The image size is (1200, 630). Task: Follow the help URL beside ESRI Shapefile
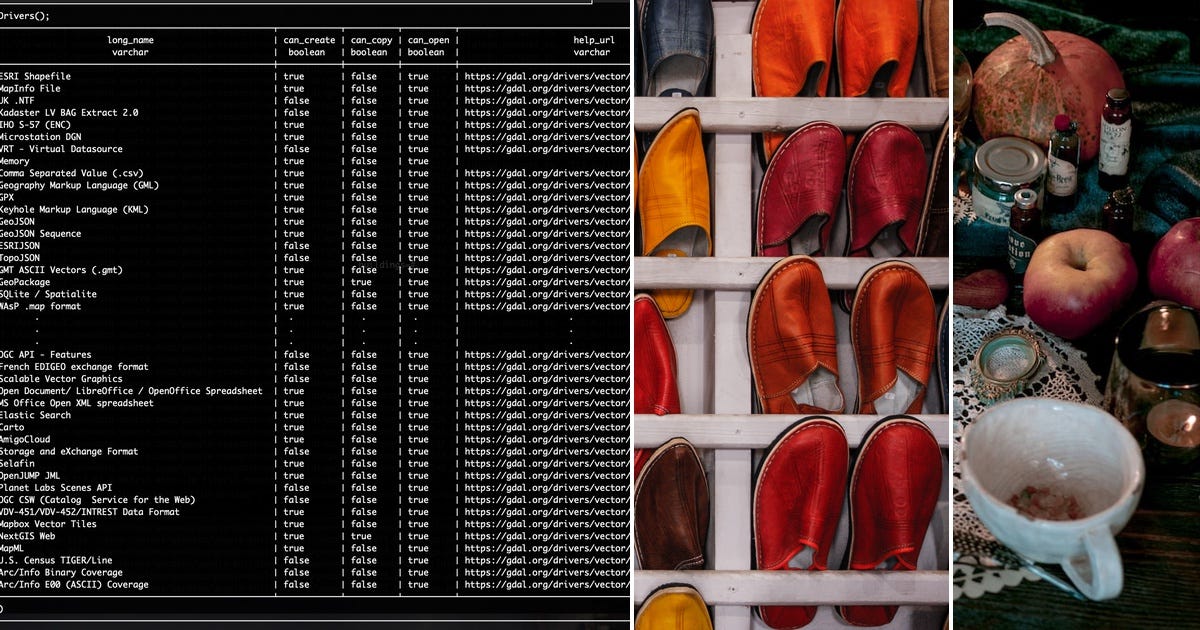(545, 75)
